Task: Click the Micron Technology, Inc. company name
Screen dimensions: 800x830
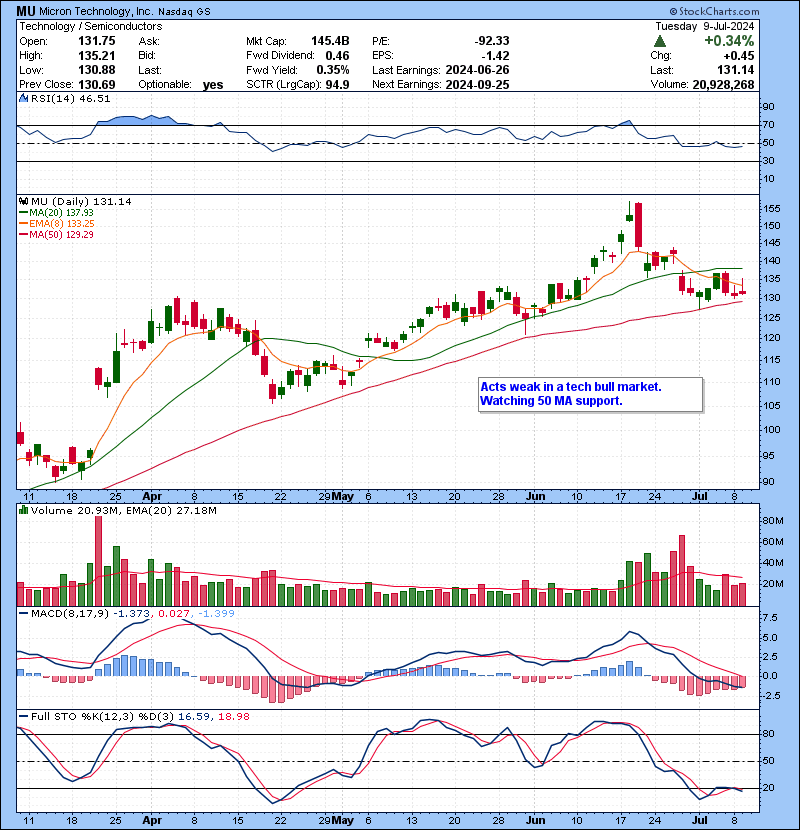Action: [x=94, y=11]
